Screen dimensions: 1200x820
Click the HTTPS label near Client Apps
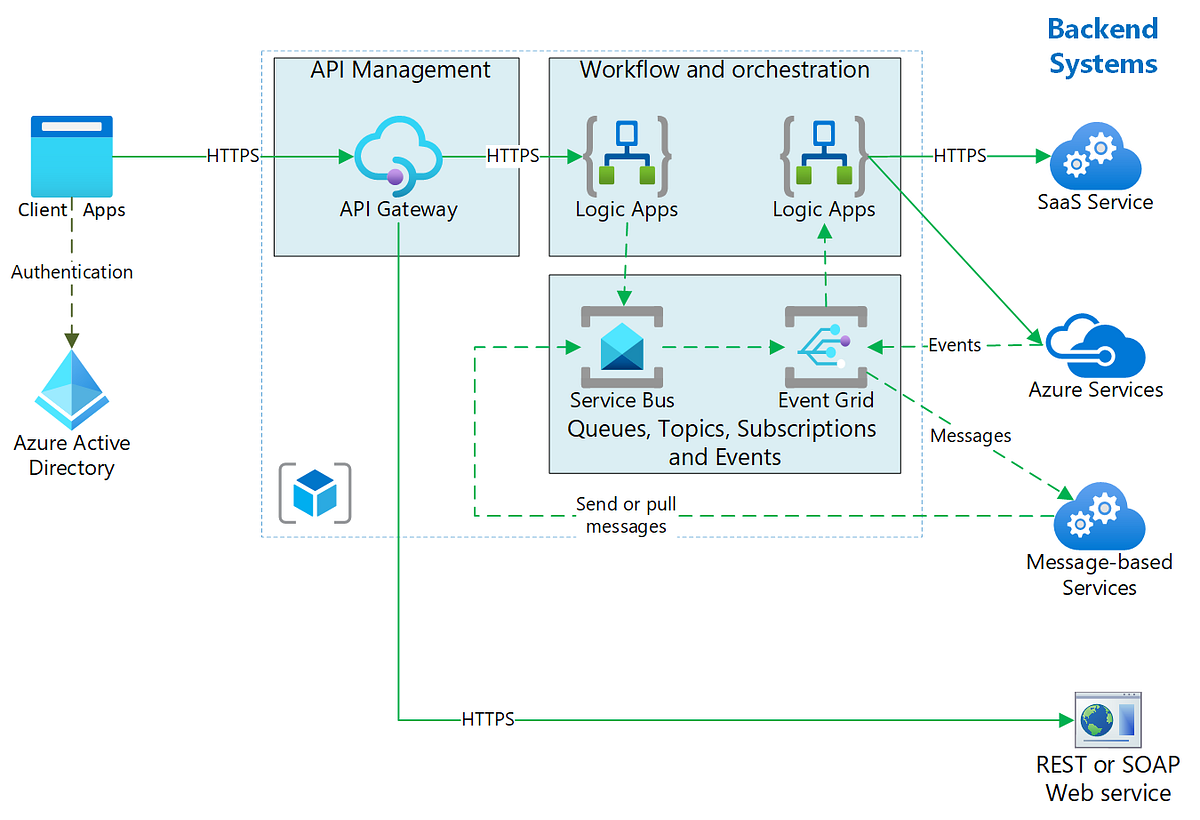[x=231, y=155]
